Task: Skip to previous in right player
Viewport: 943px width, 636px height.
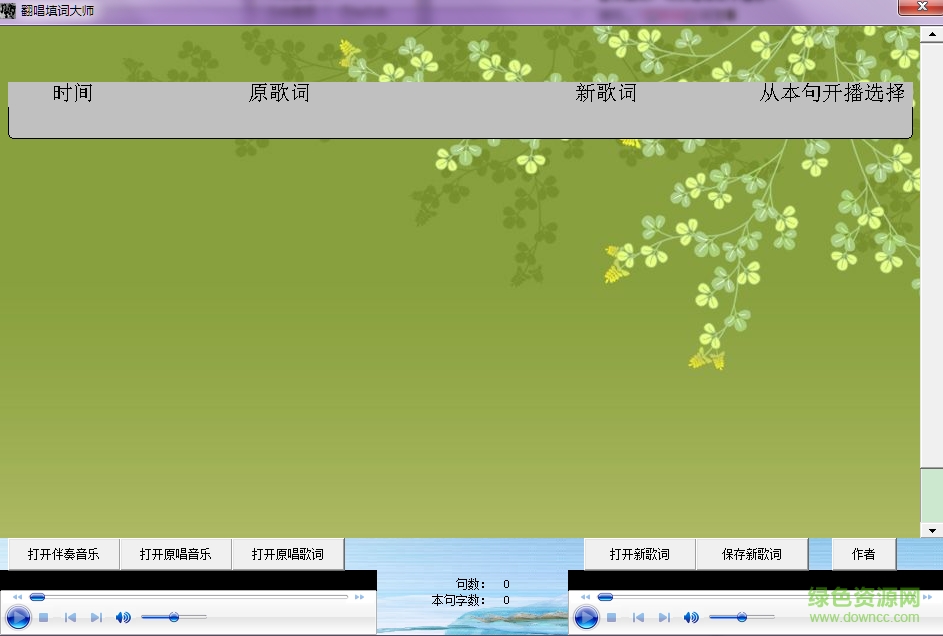Action: point(638,617)
